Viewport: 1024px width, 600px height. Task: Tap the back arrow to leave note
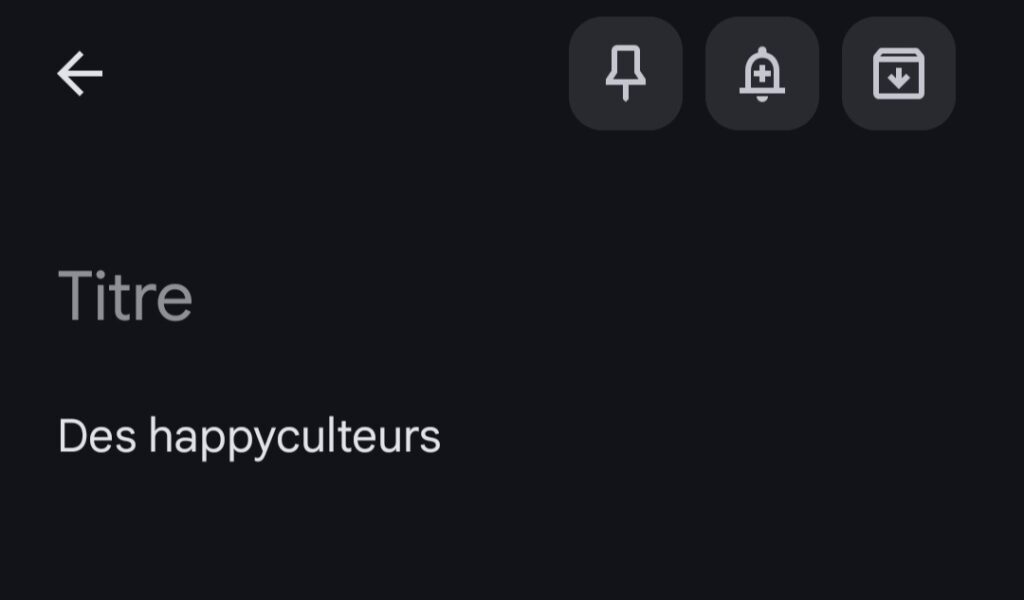pos(80,74)
